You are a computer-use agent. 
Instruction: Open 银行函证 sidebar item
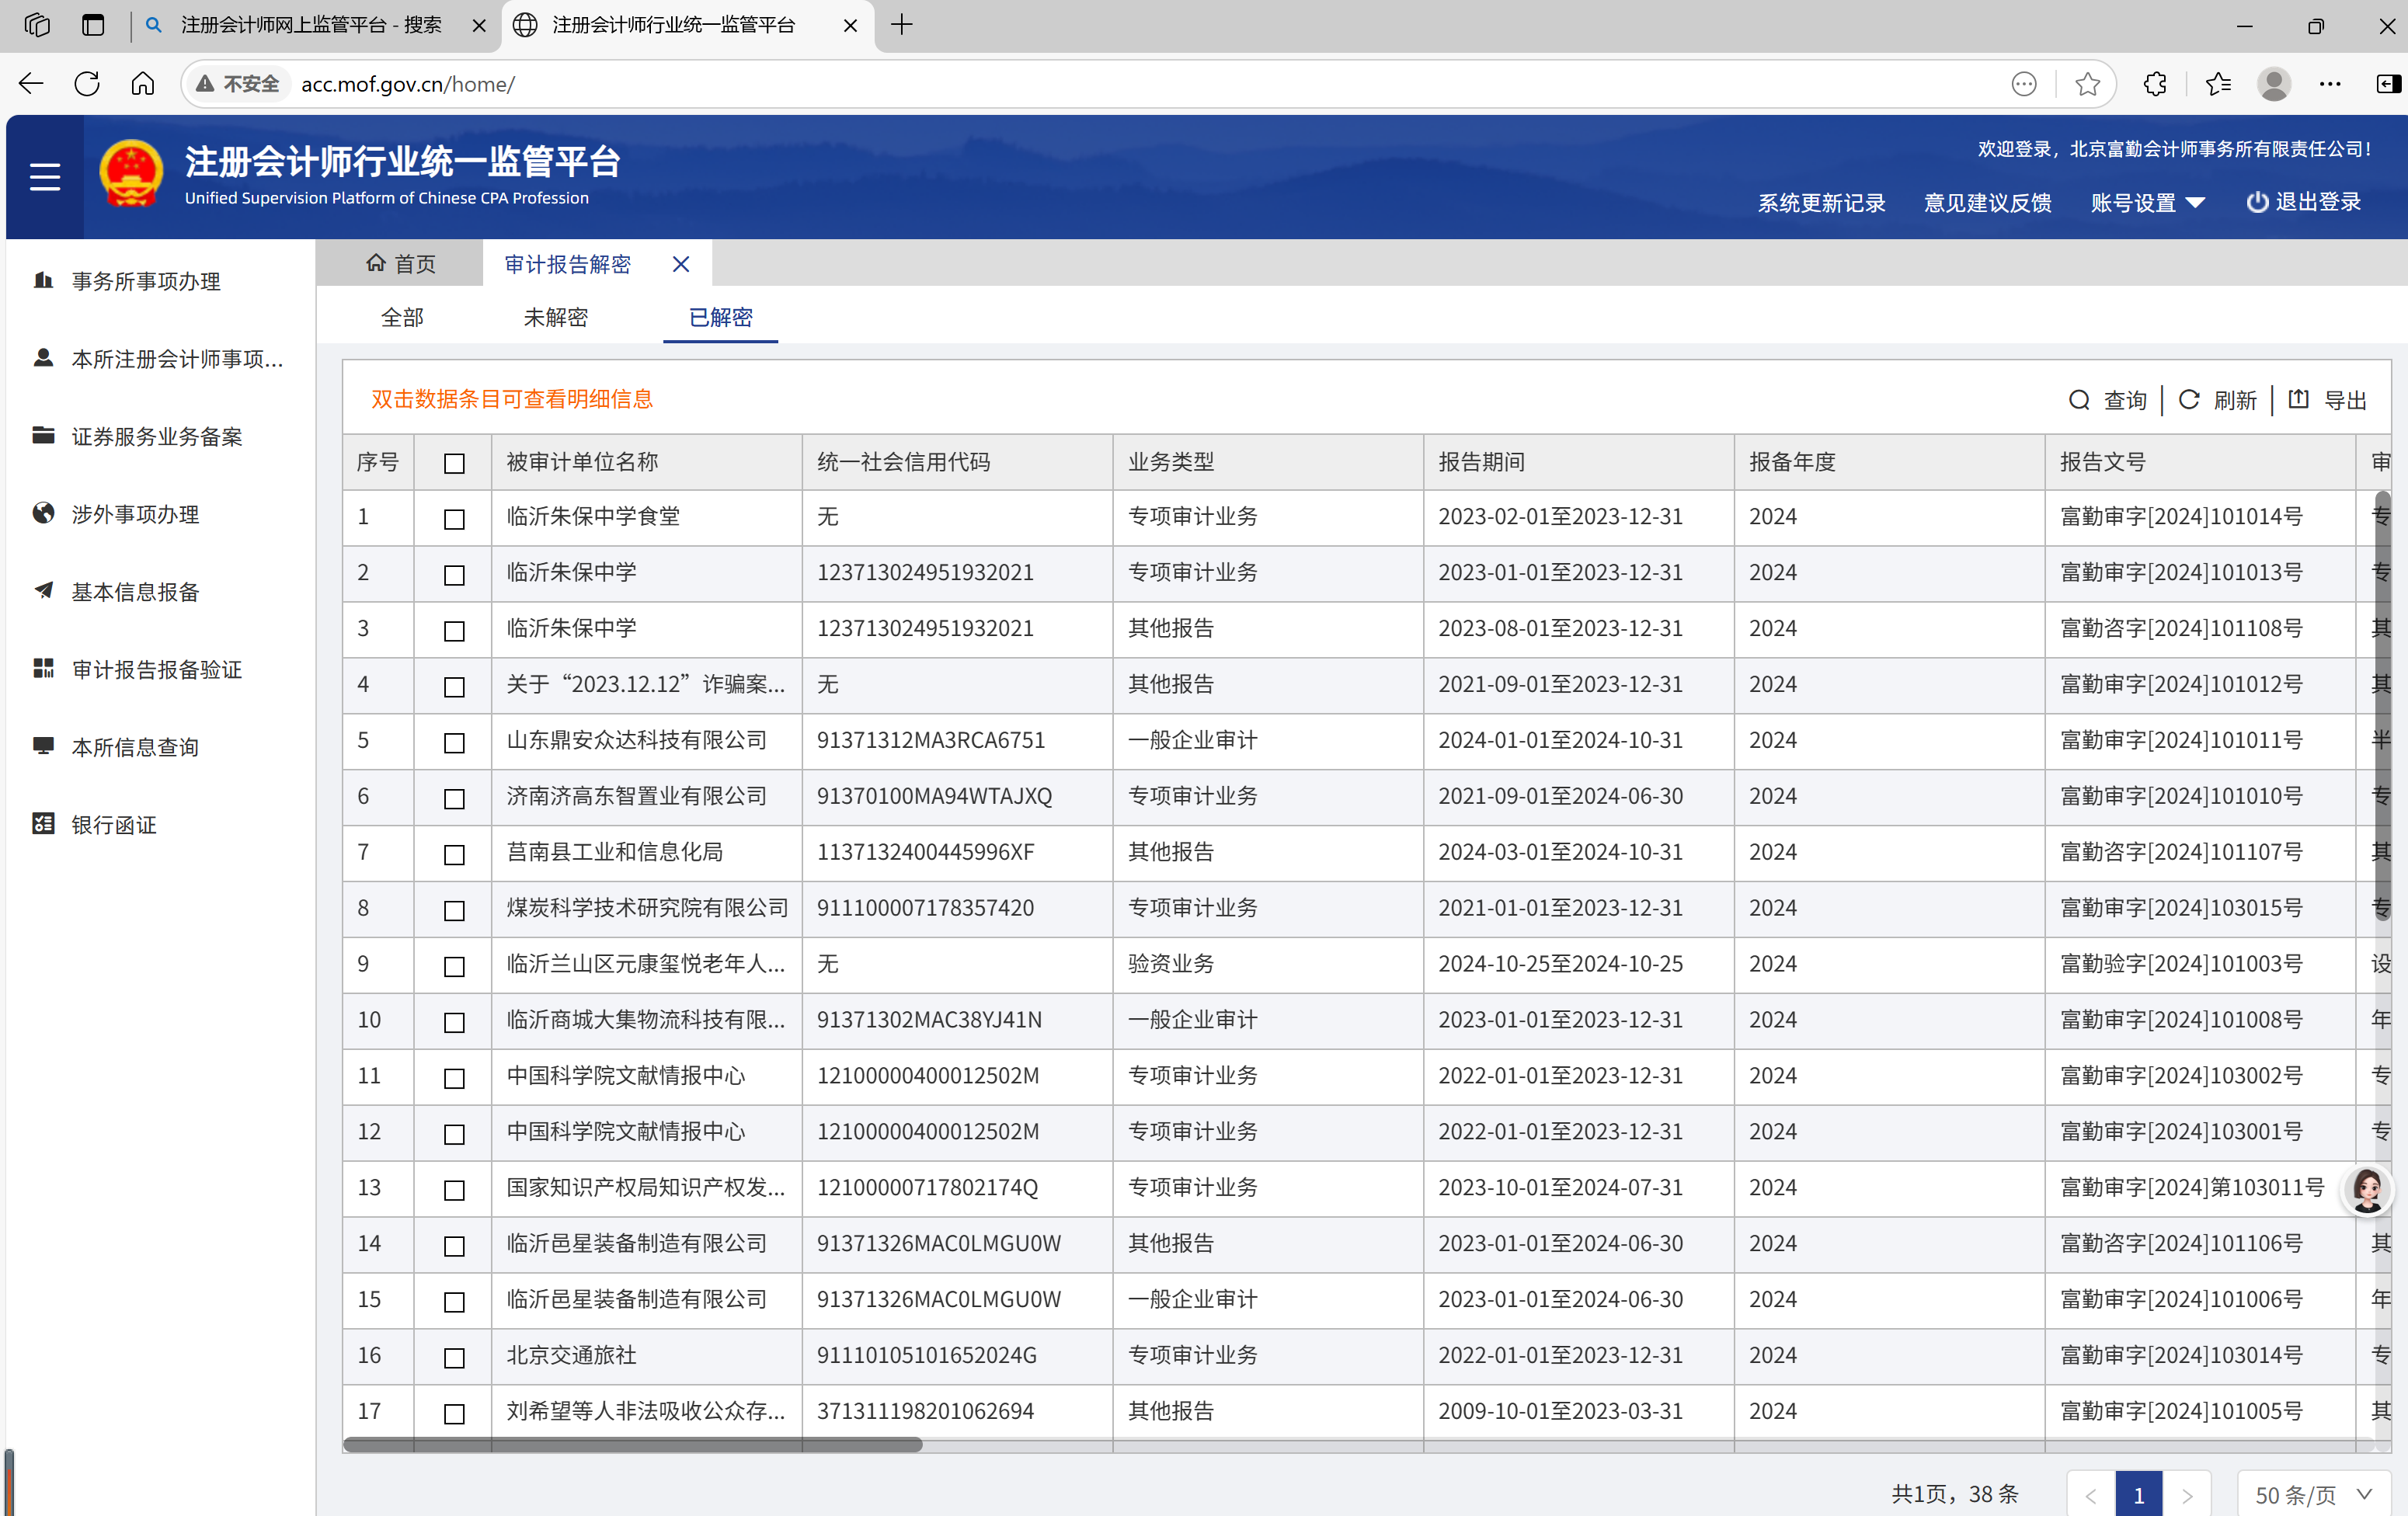113,825
